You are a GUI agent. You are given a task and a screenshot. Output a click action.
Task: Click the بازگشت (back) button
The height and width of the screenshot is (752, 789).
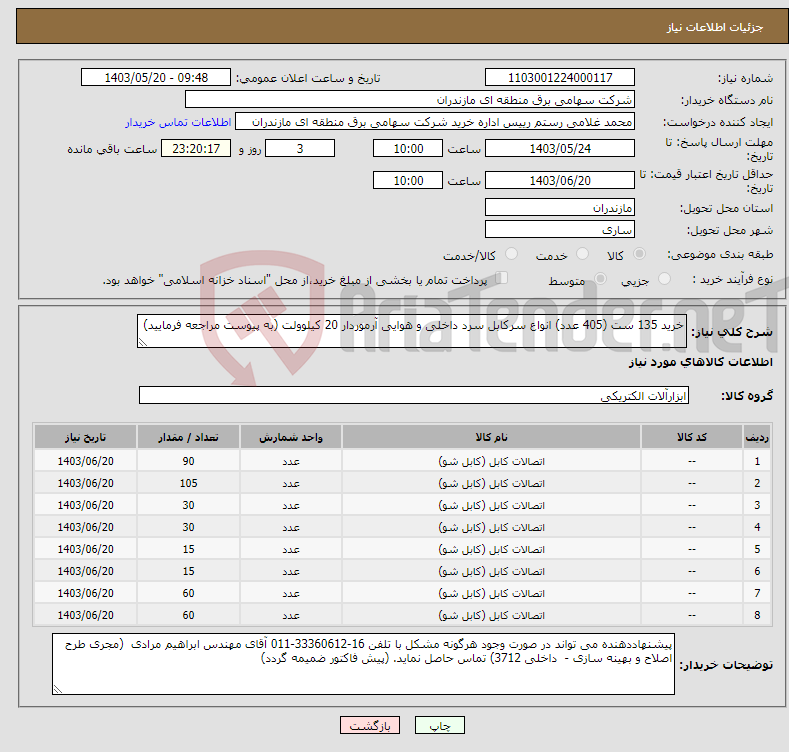pyautogui.click(x=370, y=725)
